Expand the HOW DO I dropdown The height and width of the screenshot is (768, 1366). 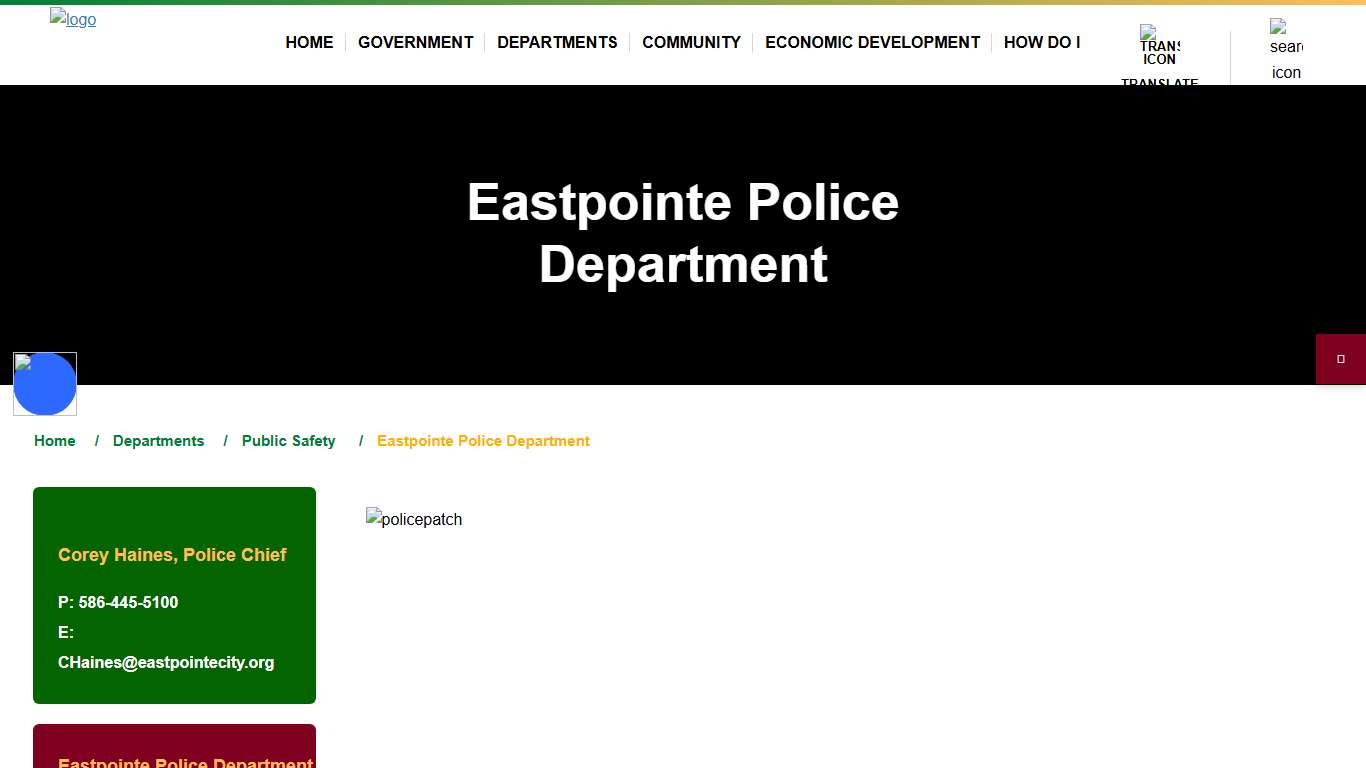(x=1041, y=42)
